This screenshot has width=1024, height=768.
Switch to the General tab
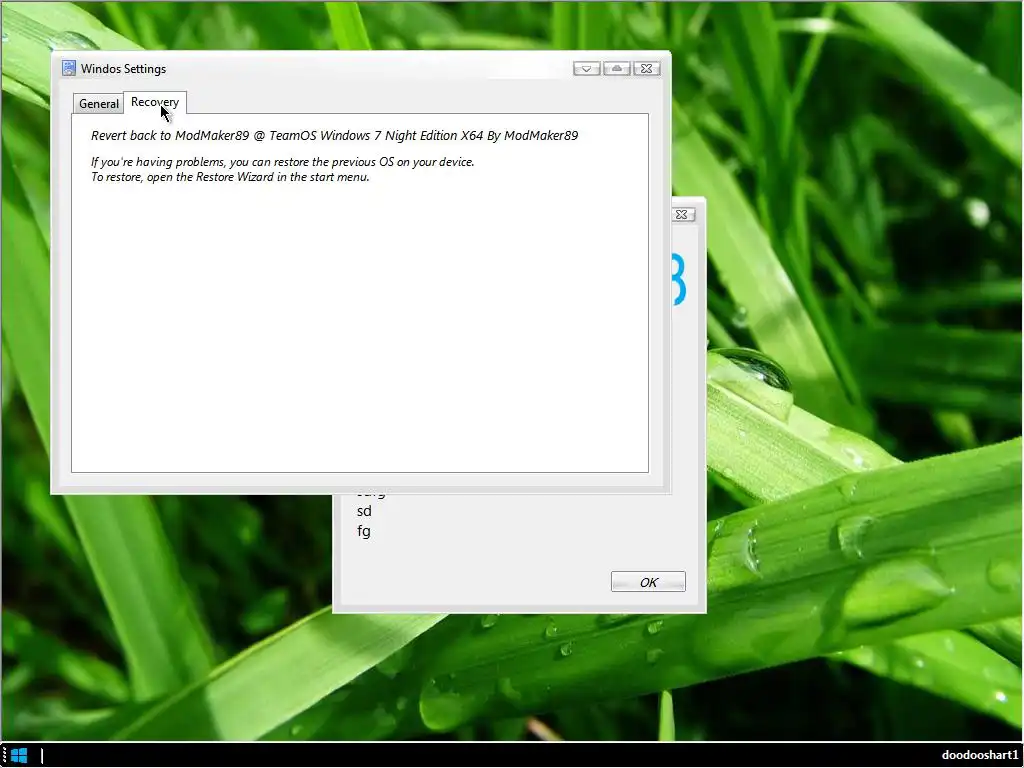coord(99,104)
